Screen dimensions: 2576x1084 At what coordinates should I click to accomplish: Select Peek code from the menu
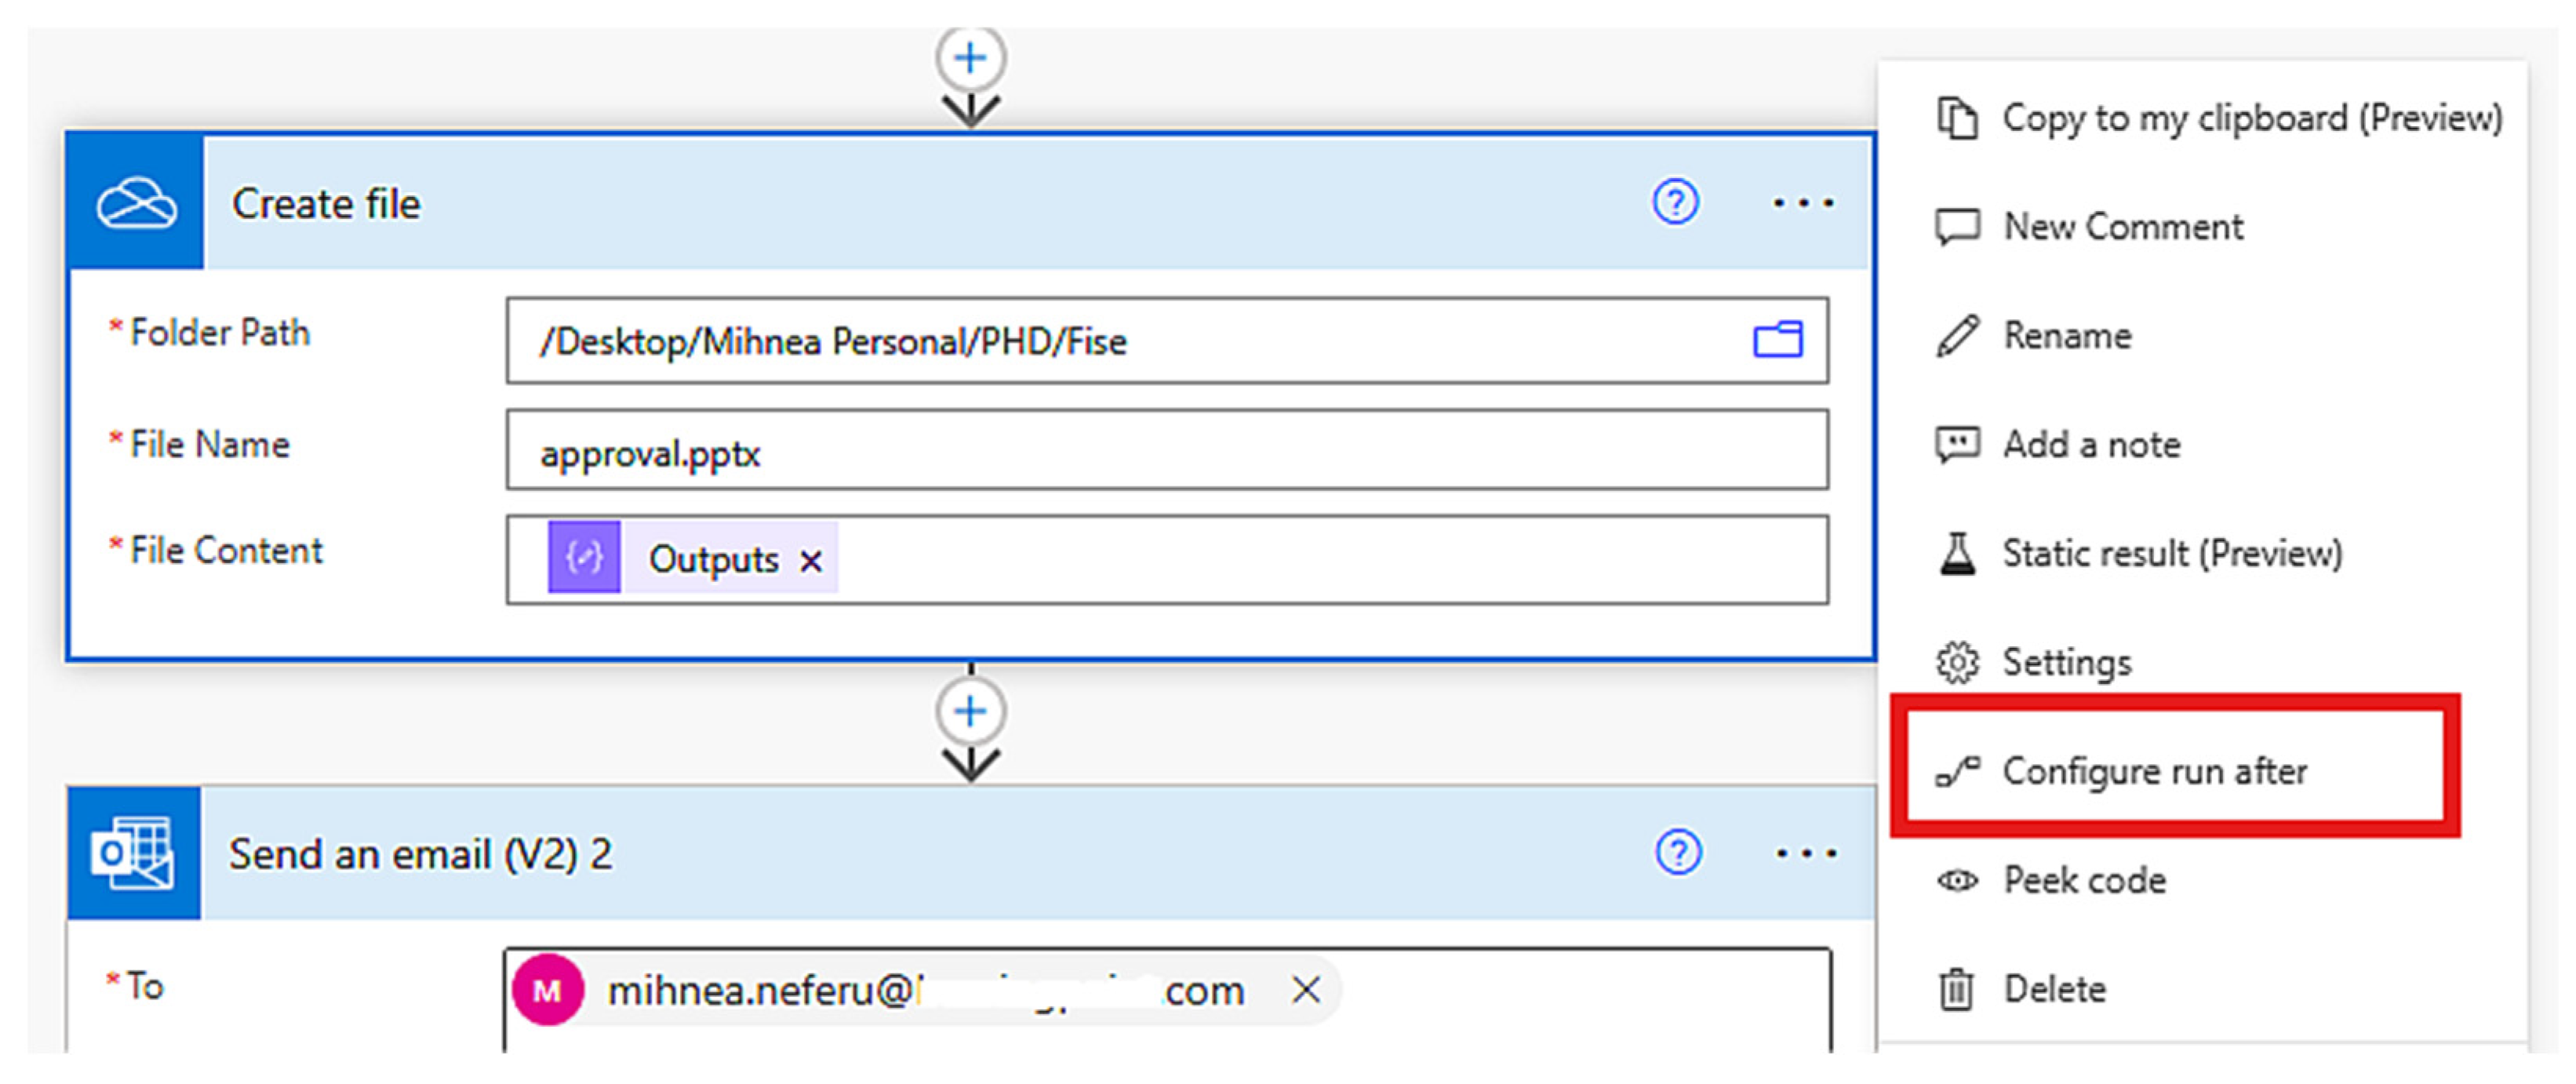[2084, 881]
